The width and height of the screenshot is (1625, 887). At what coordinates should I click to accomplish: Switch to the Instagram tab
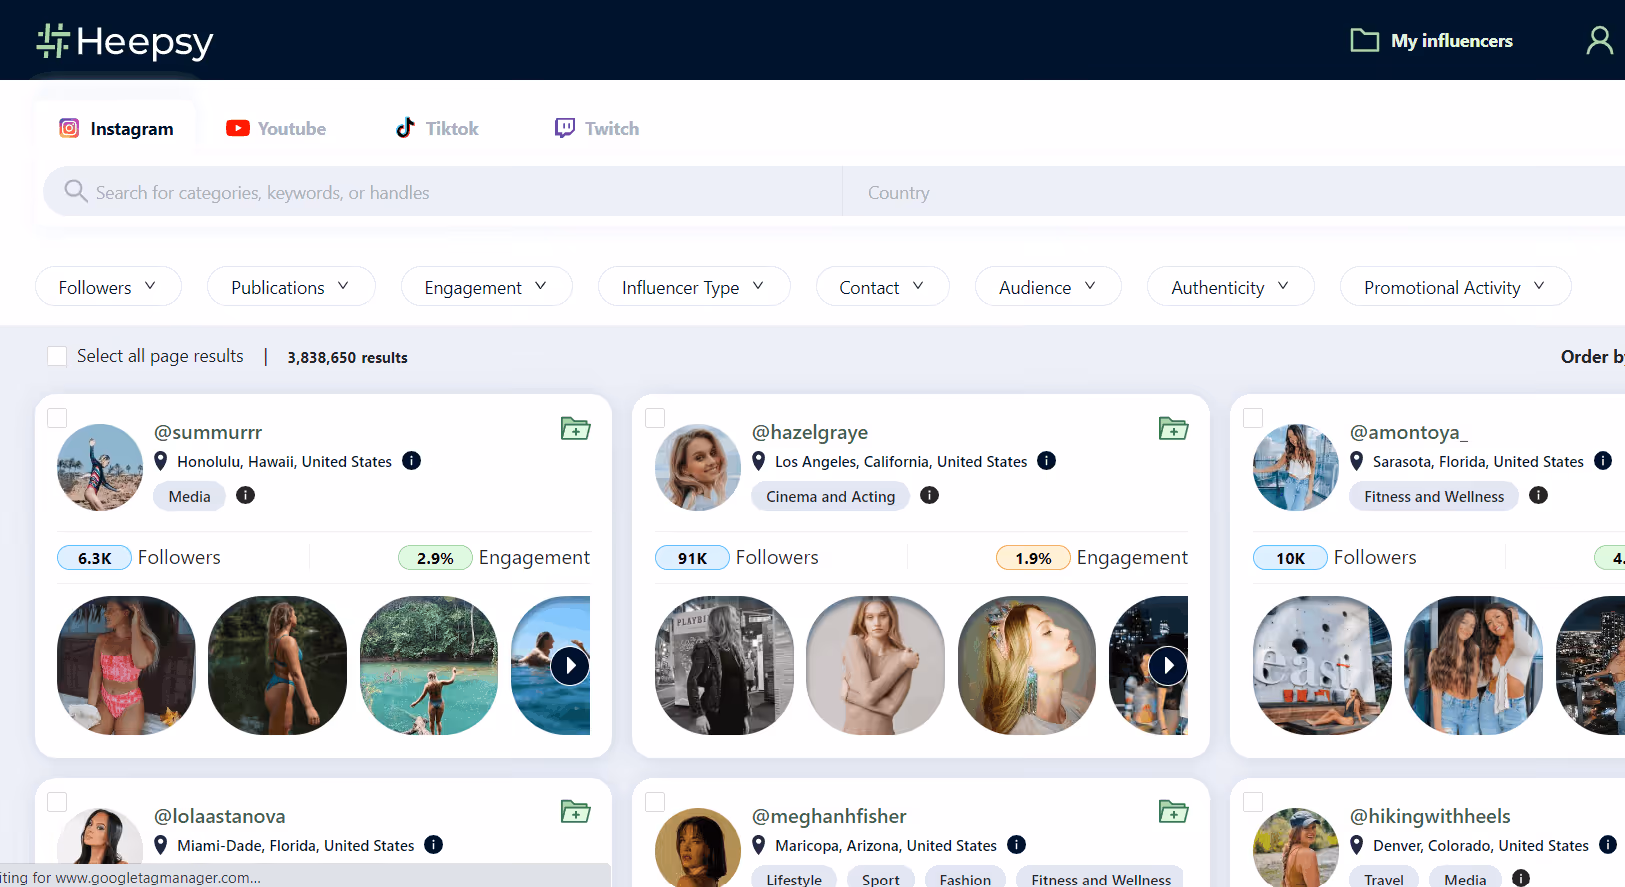click(116, 129)
